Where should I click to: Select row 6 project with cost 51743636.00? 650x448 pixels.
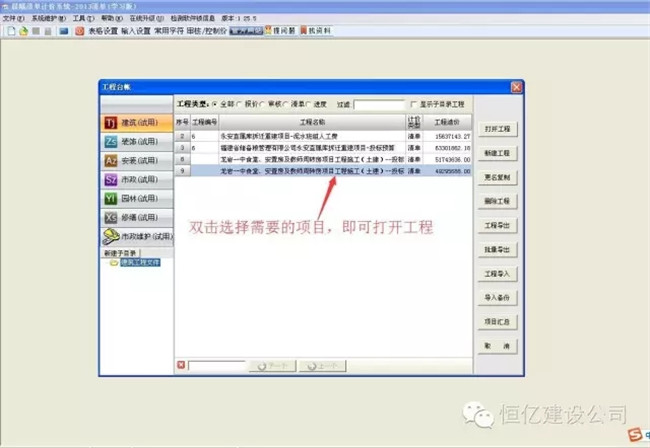point(323,160)
